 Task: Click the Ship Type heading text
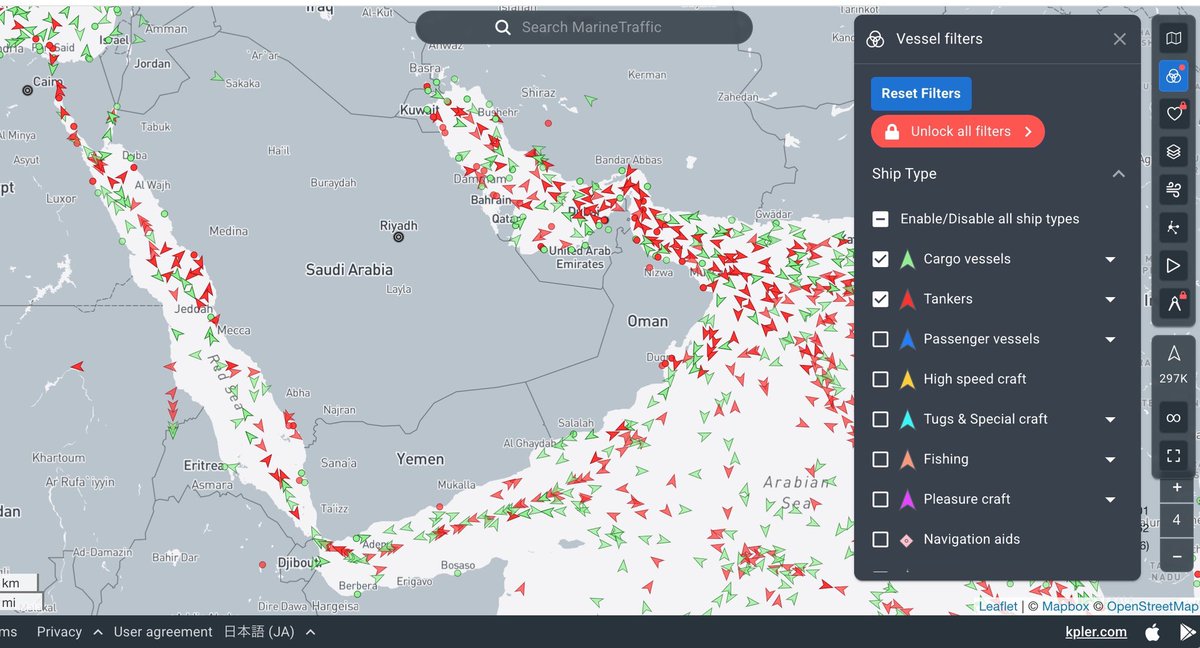[904, 174]
